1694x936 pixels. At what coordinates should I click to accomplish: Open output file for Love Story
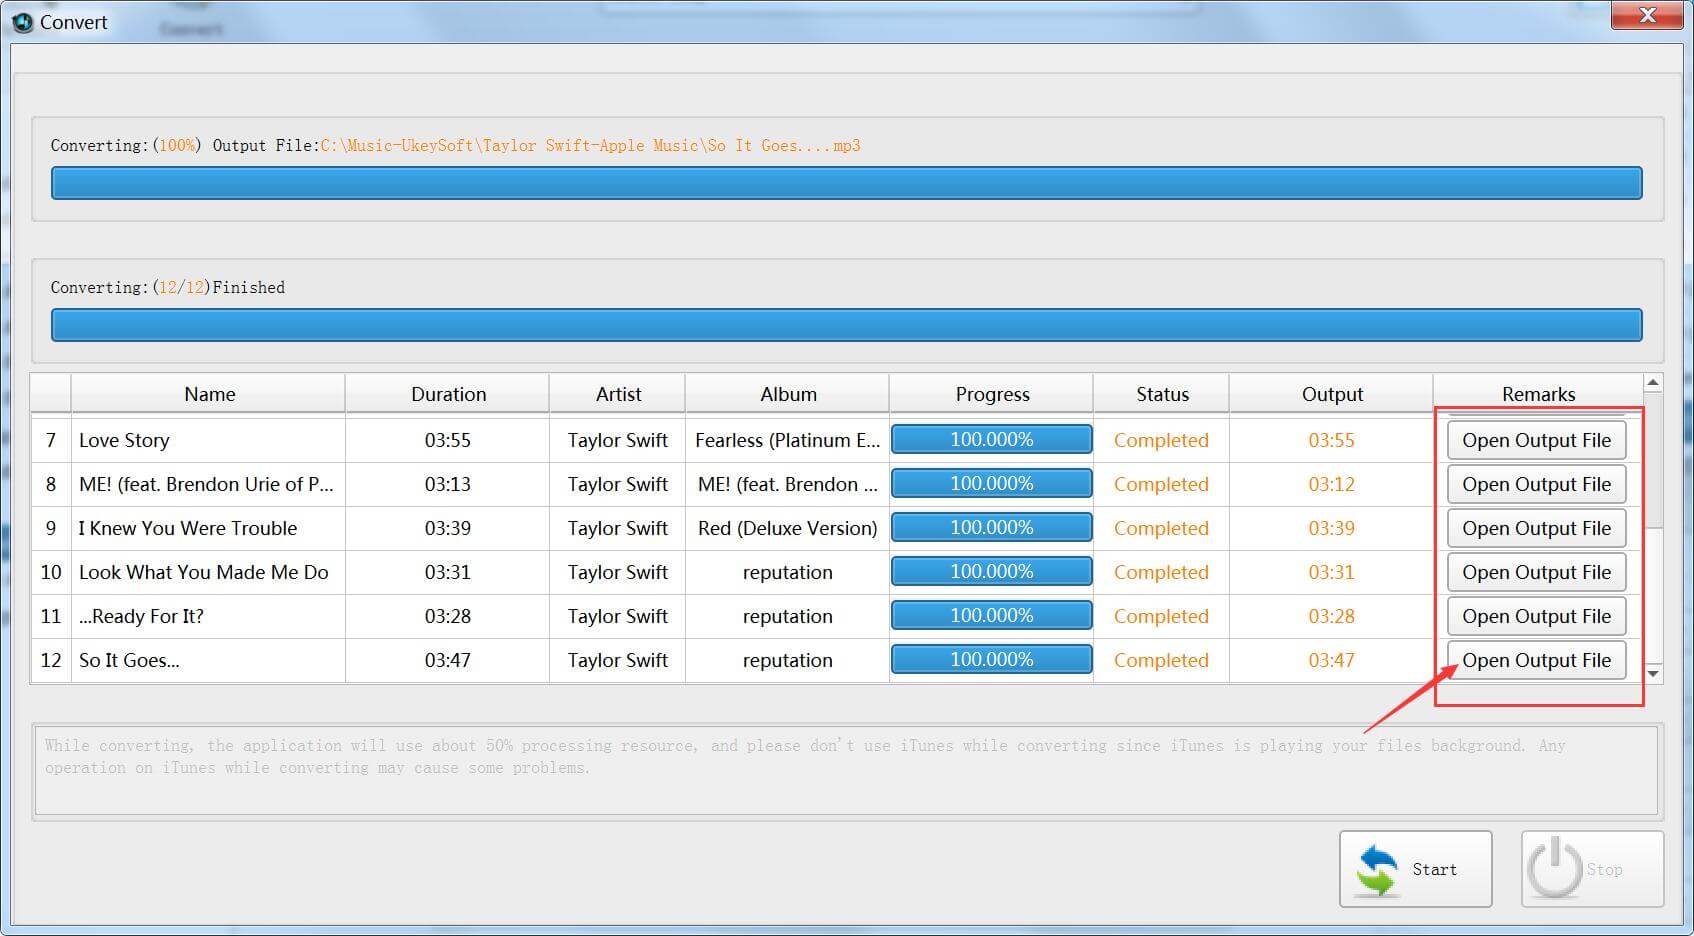pyautogui.click(x=1536, y=440)
